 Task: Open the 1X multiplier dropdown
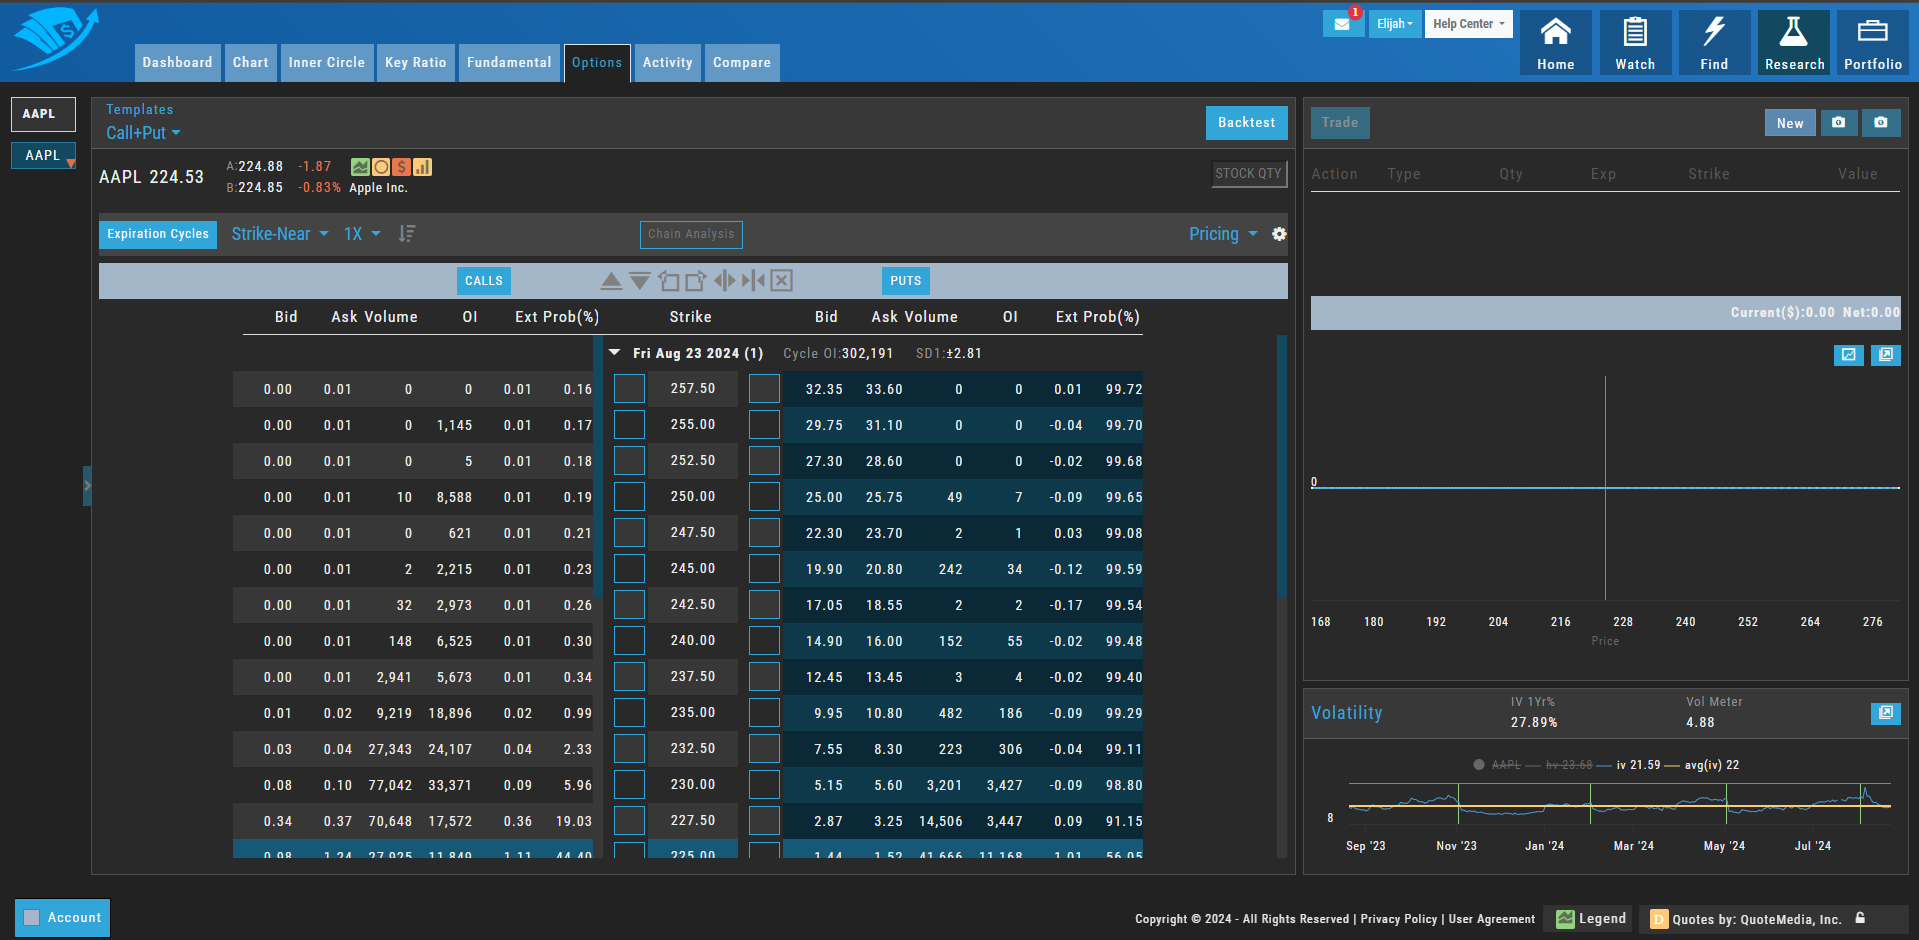click(362, 234)
